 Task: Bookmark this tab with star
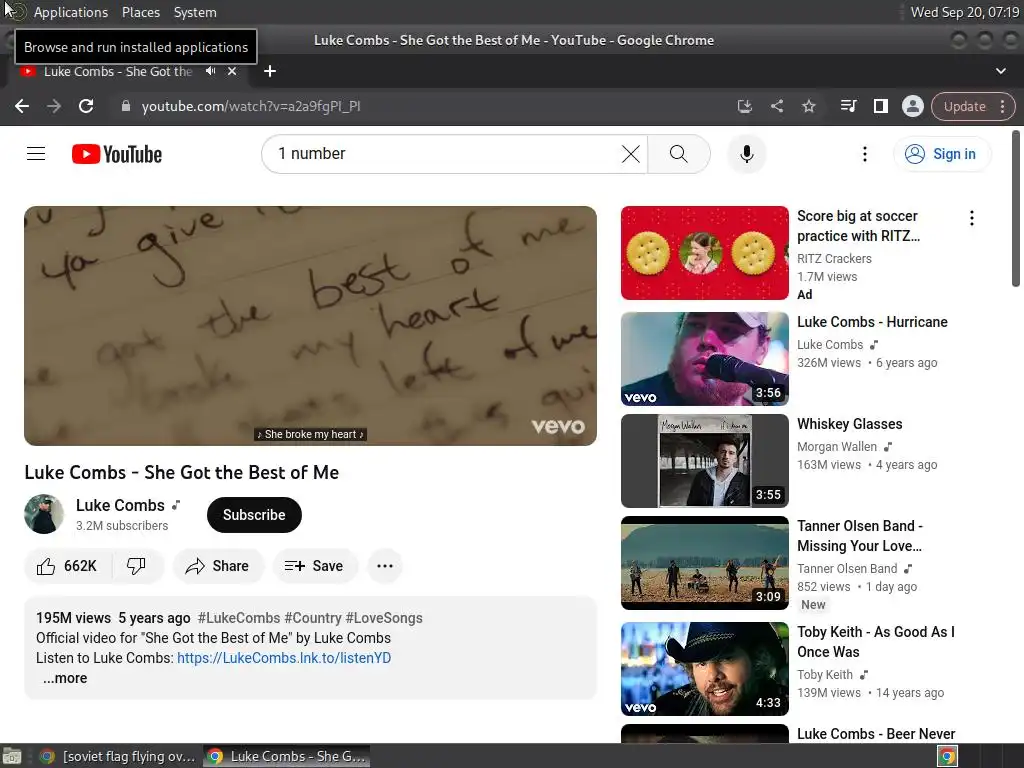[x=808, y=106]
